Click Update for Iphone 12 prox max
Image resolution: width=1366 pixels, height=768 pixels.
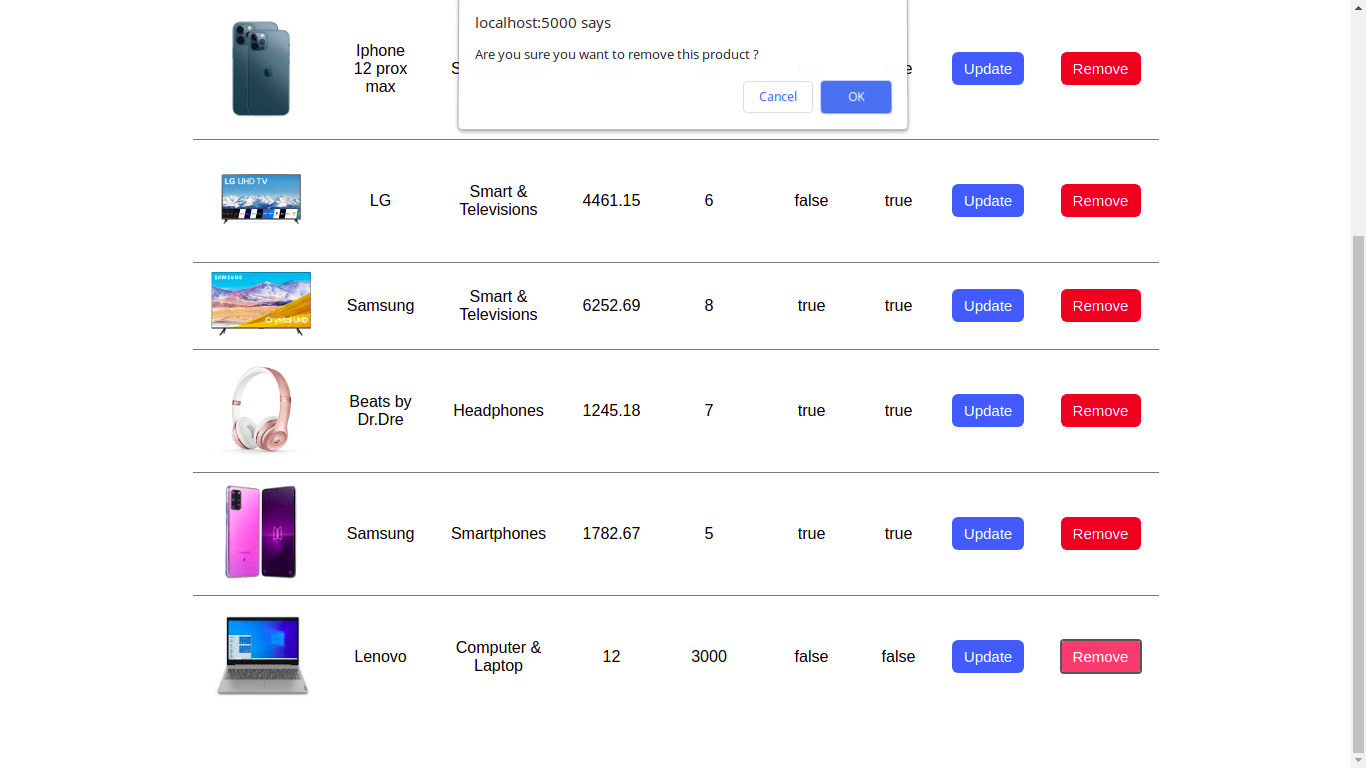point(988,69)
